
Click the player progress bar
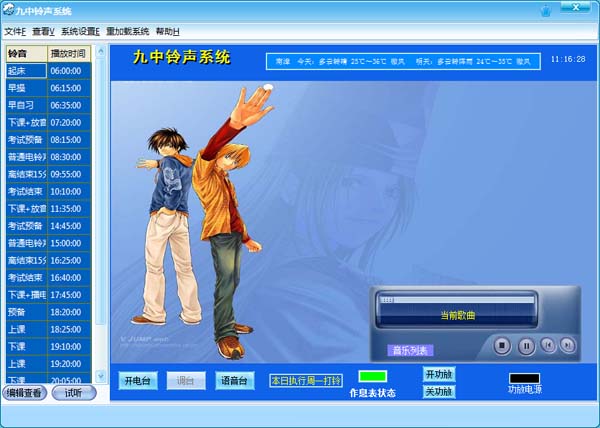pyautogui.click(x=457, y=300)
